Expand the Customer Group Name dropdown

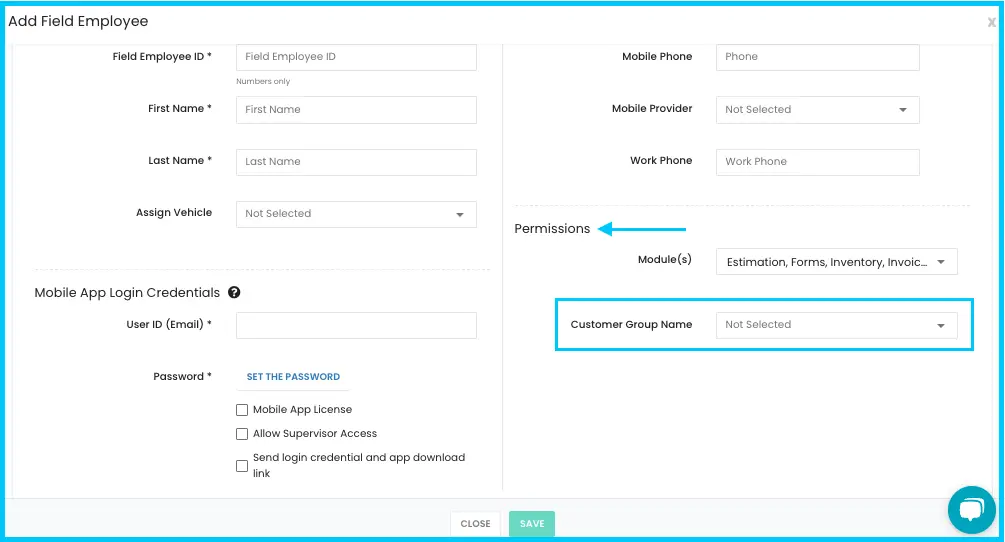tap(836, 325)
